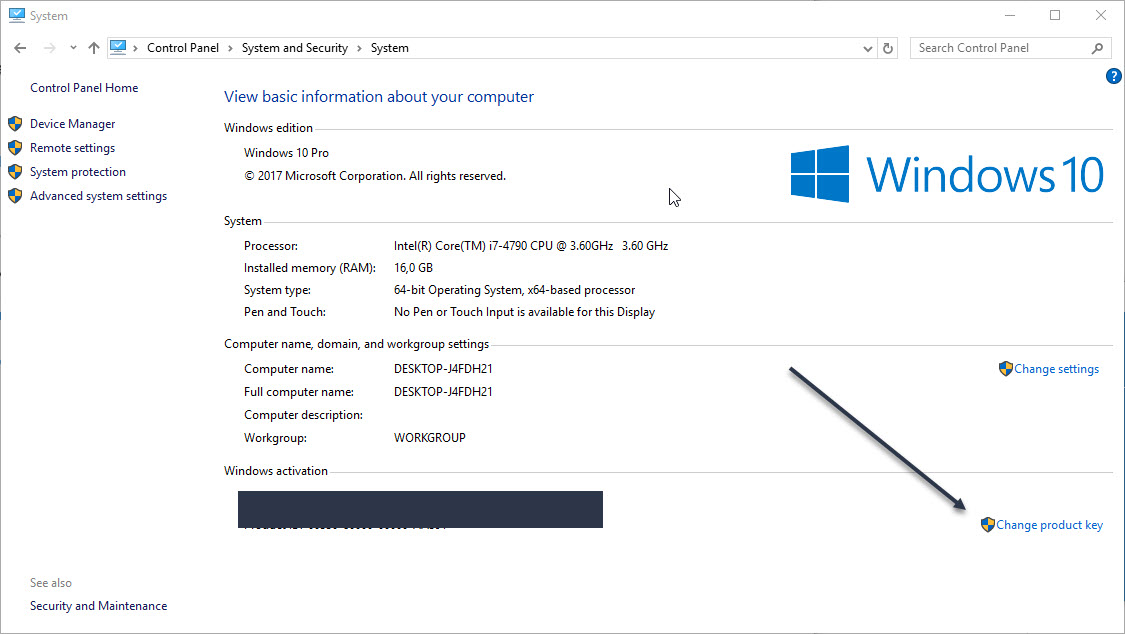Click the shield icon beside Change product key

987,524
